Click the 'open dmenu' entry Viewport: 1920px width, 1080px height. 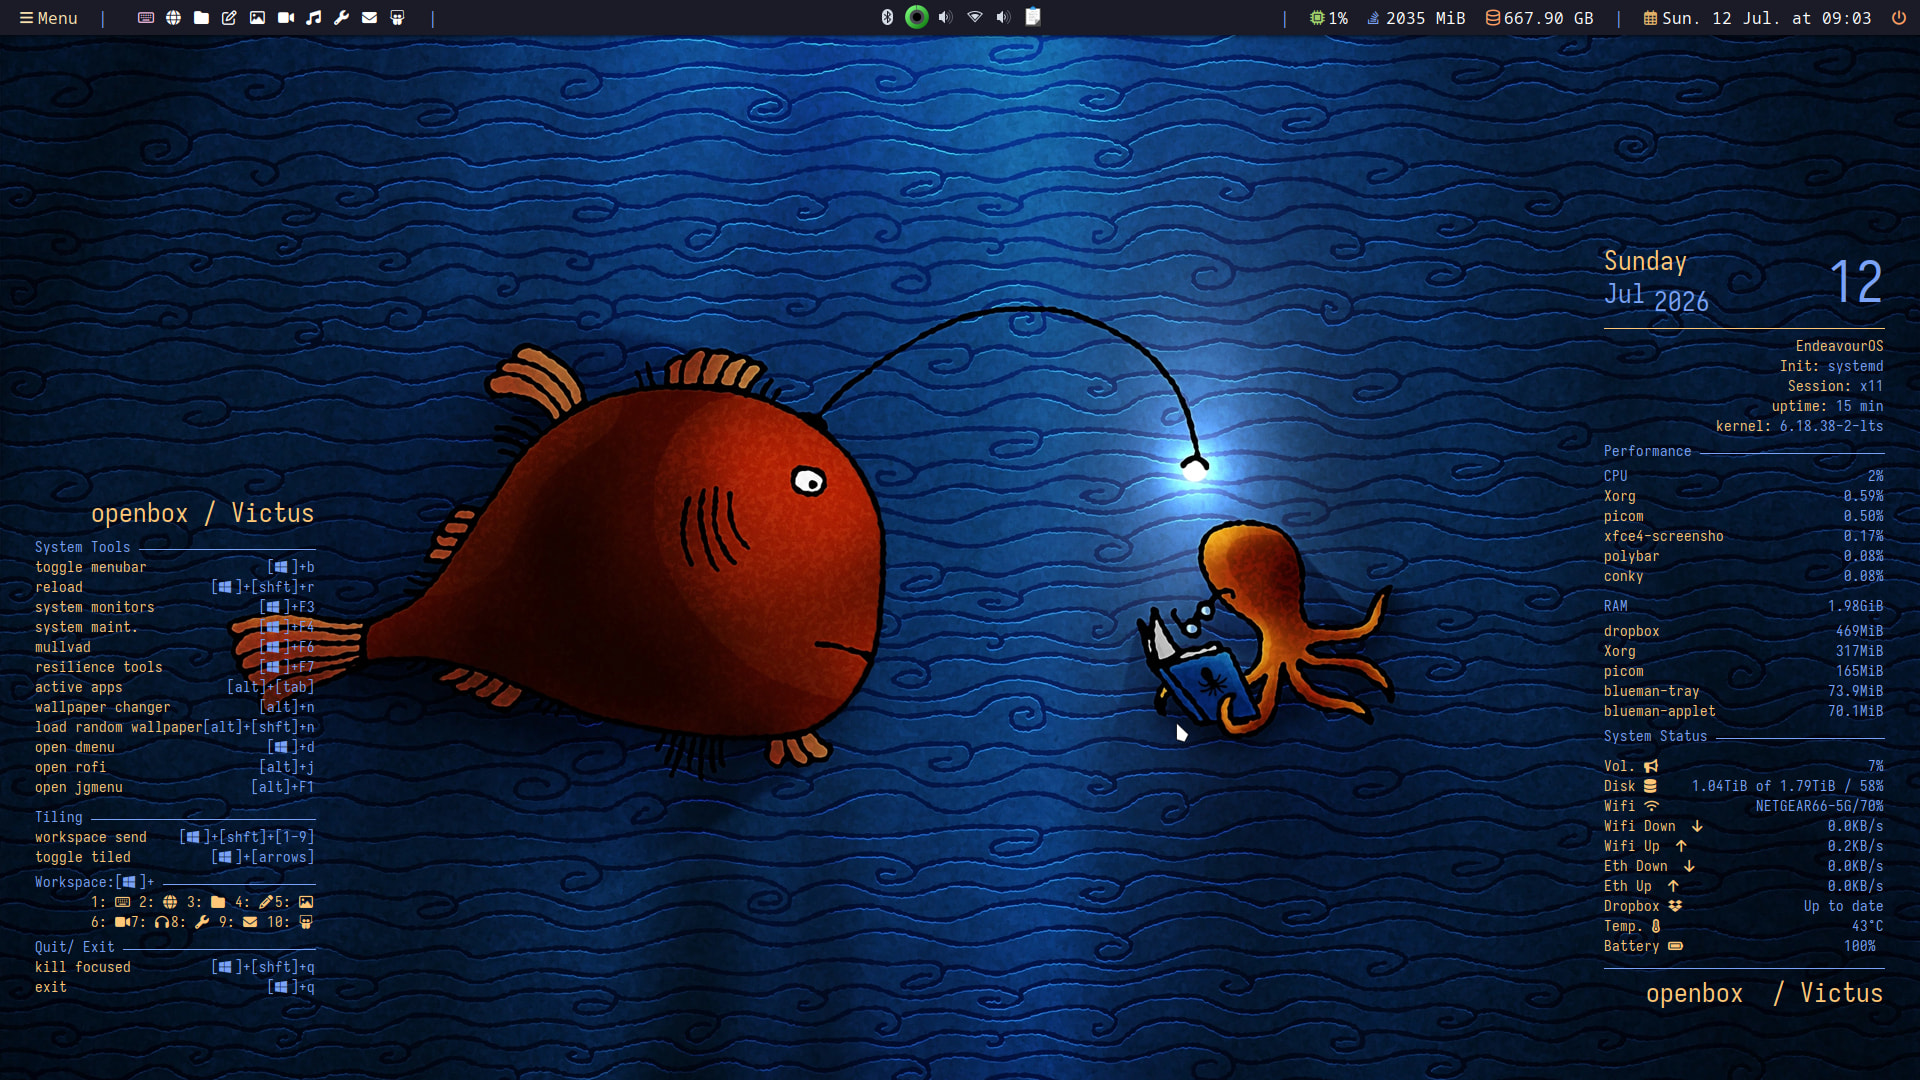[x=75, y=747]
